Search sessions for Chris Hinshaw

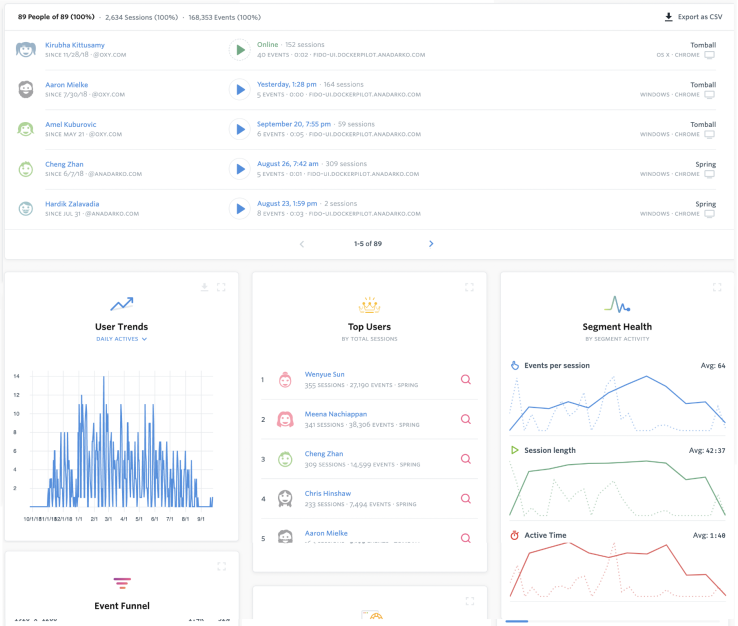point(465,498)
